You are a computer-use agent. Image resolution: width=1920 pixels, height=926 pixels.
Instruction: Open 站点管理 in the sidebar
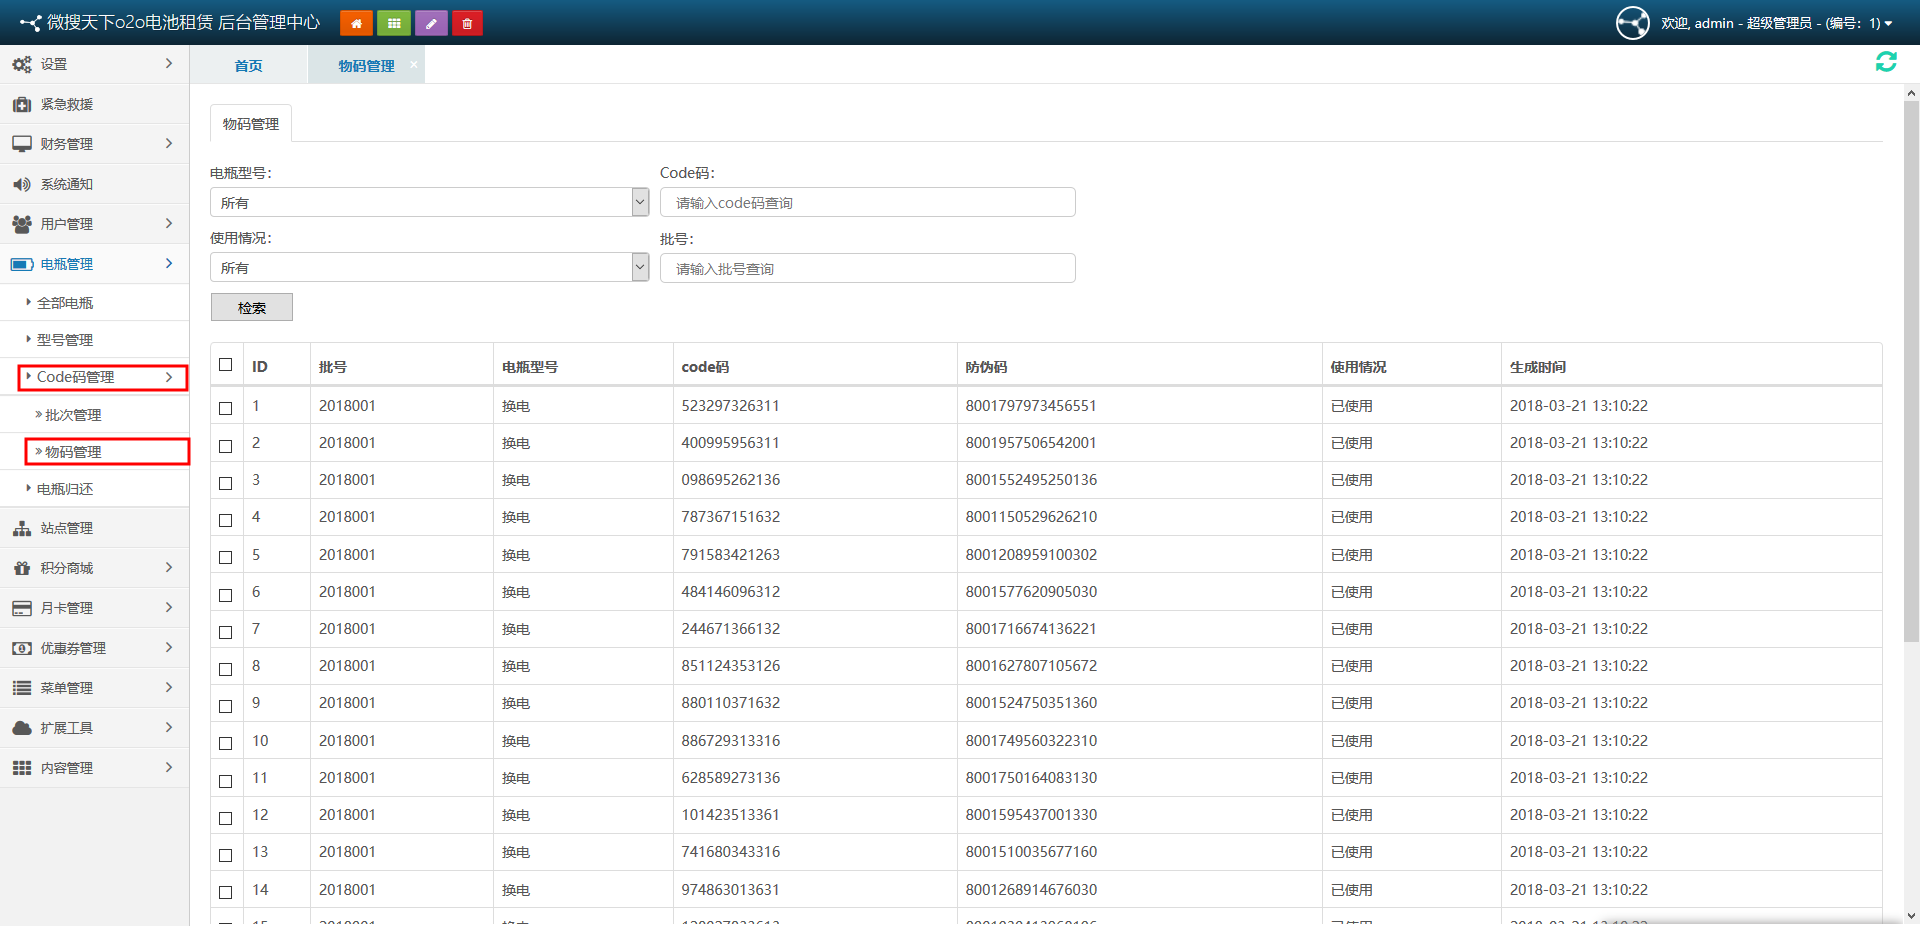pyautogui.click(x=67, y=528)
